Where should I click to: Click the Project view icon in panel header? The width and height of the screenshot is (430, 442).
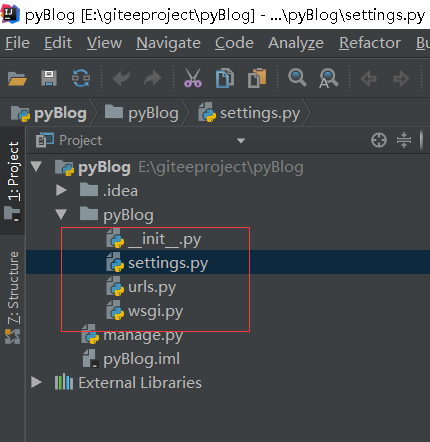(45, 140)
